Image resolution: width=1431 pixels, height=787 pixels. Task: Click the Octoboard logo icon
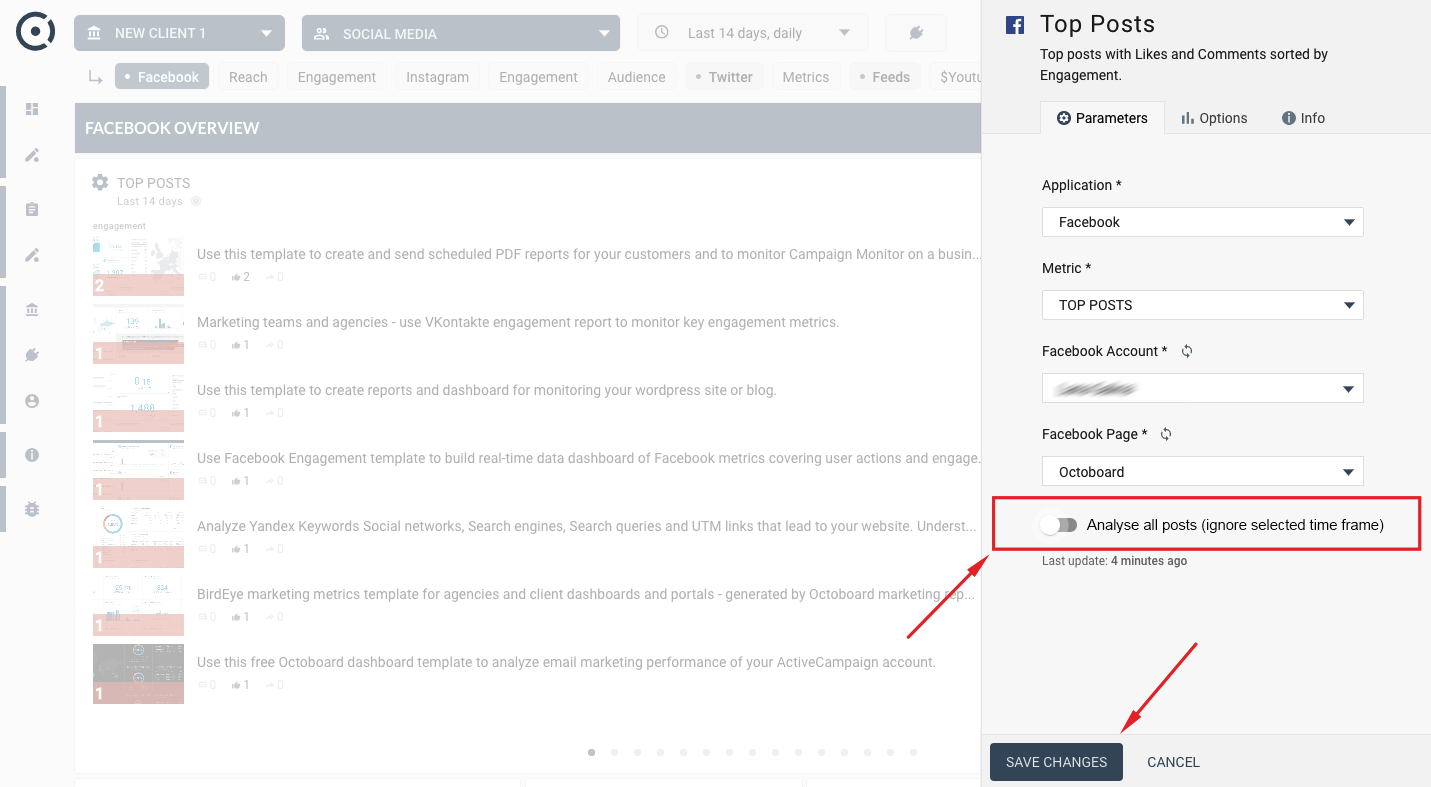coord(36,32)
